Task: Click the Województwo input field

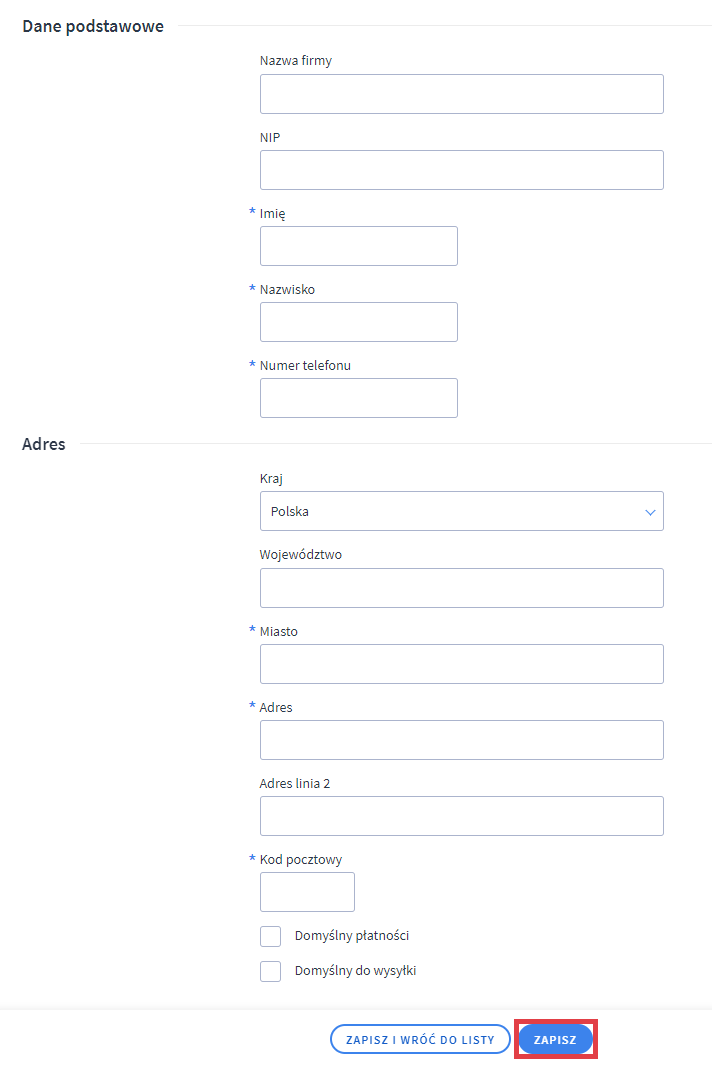Action: [x=461, y=588]
